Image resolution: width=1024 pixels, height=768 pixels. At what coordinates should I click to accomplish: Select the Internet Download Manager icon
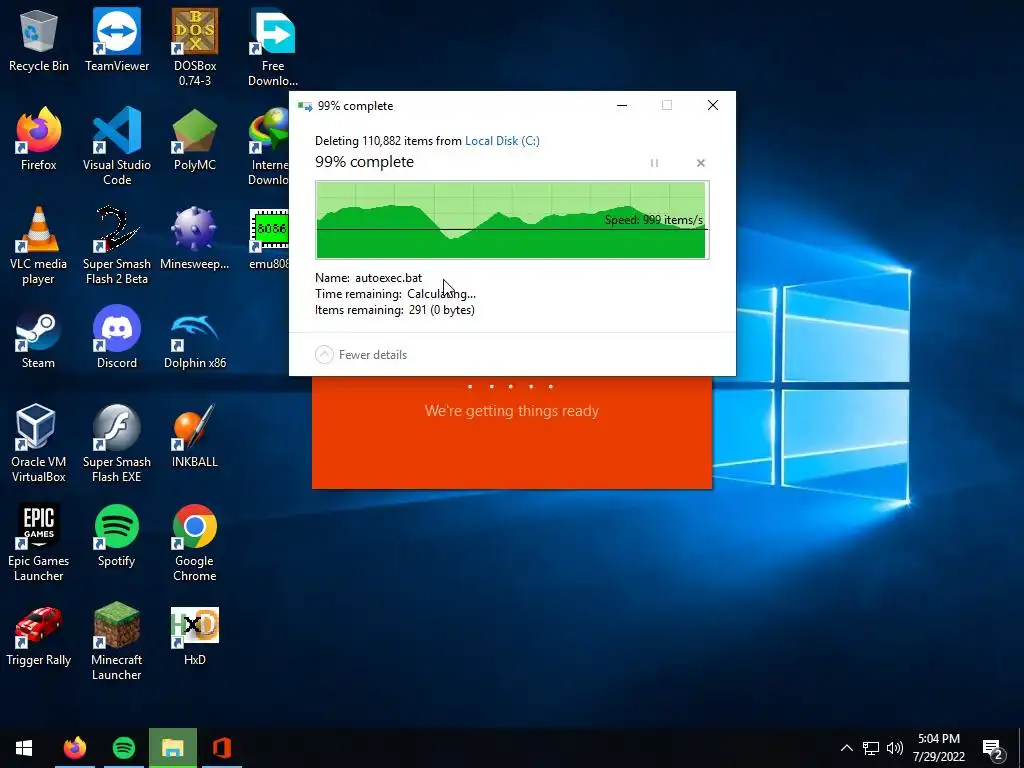click(268, 146)
